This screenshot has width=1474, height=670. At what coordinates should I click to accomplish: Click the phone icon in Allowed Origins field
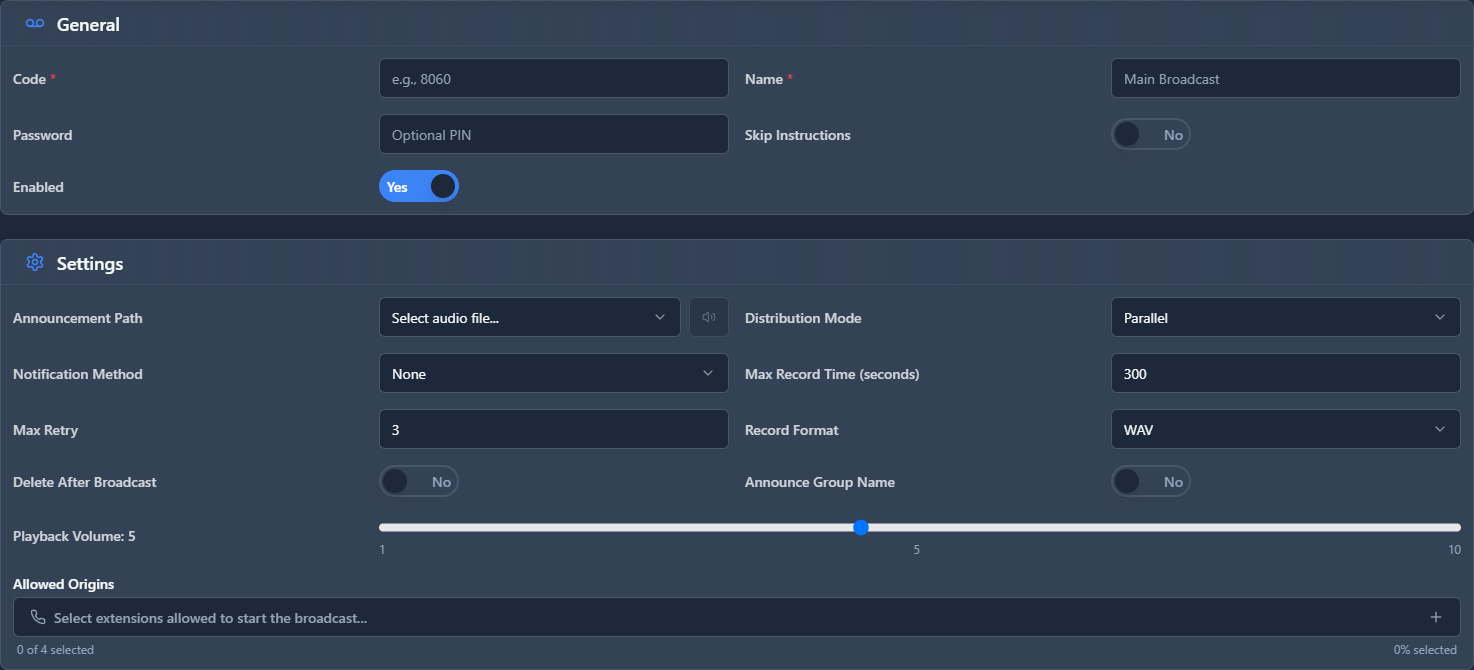36,617
